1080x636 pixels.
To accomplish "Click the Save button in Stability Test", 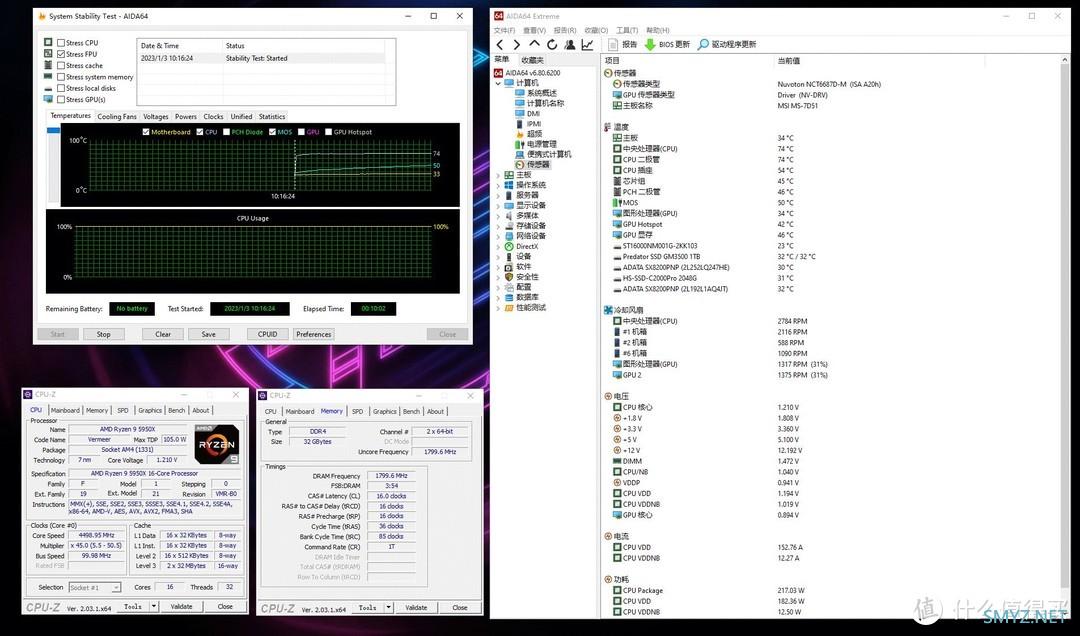I will point(209,334).
